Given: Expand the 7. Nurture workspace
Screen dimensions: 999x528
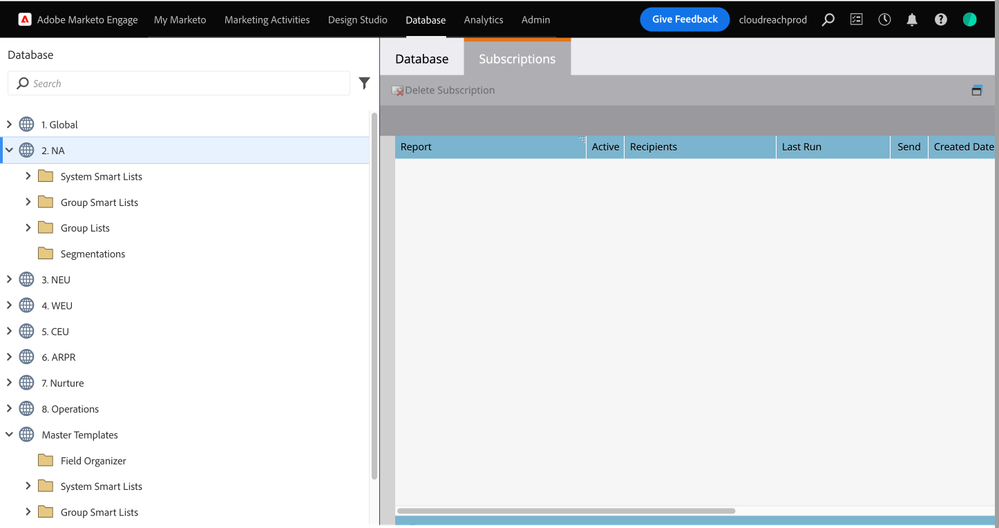Looking at the screenshot, I should [10, 383].
